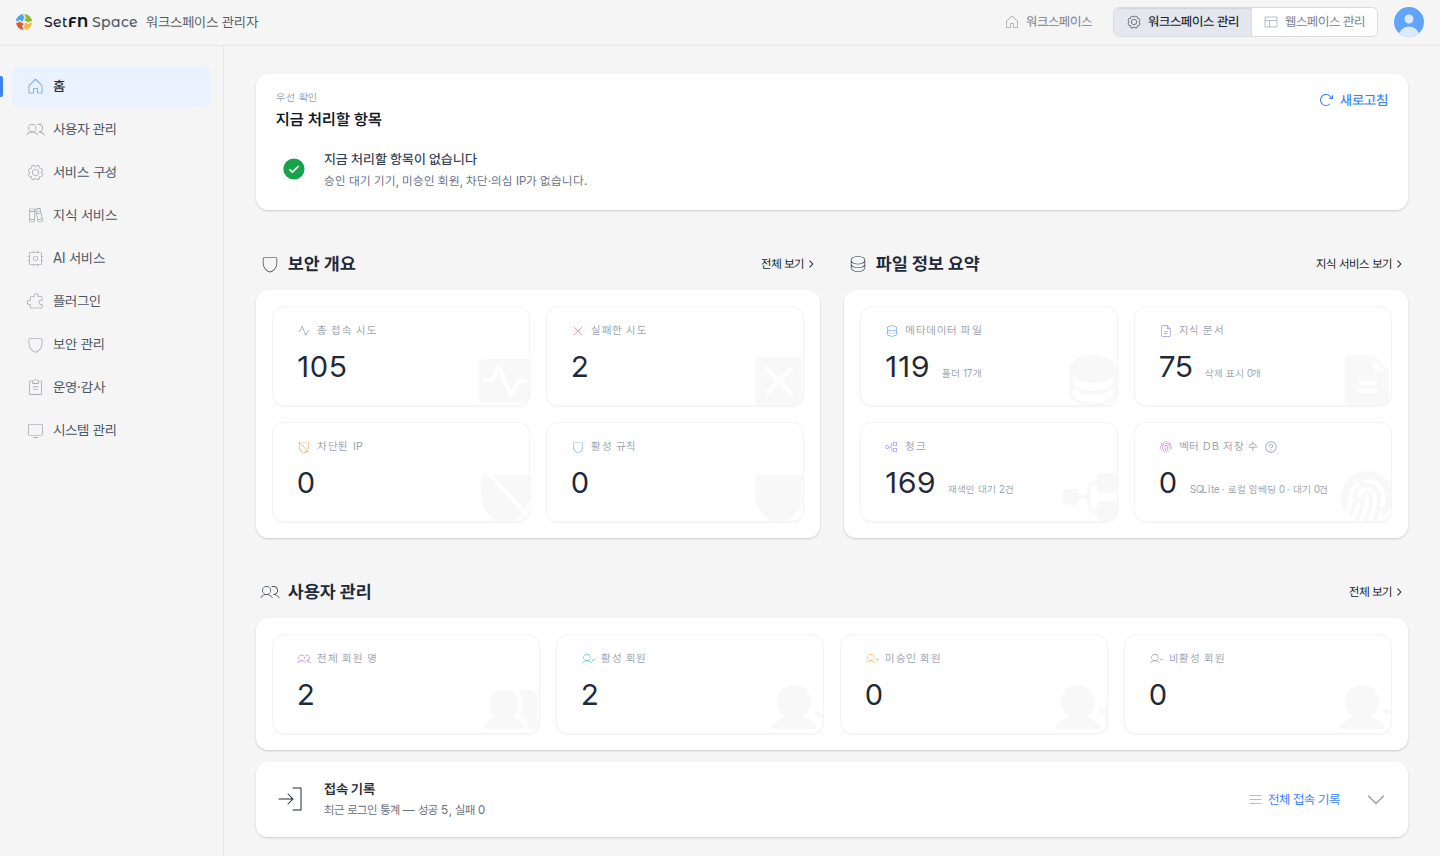Click the 서비스 구성 gear icon
Viewport: 1440px width, 856px height.
tap(35, 172)
